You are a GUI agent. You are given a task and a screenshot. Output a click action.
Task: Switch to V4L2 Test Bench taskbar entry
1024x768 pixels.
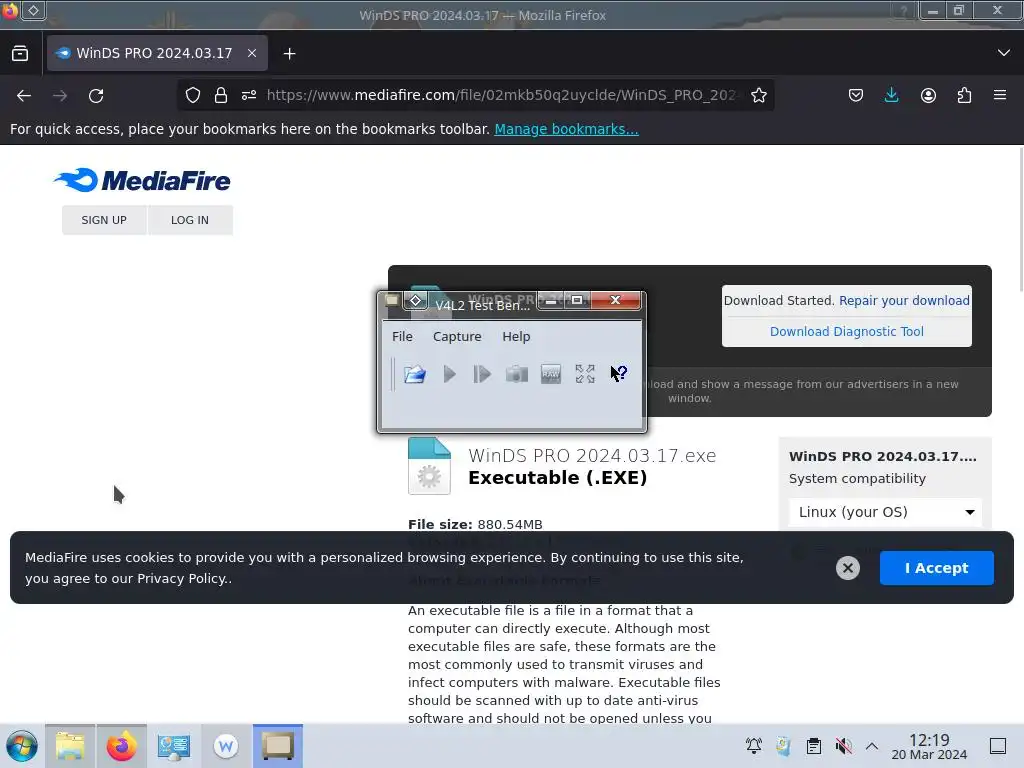tap(278, 746)
